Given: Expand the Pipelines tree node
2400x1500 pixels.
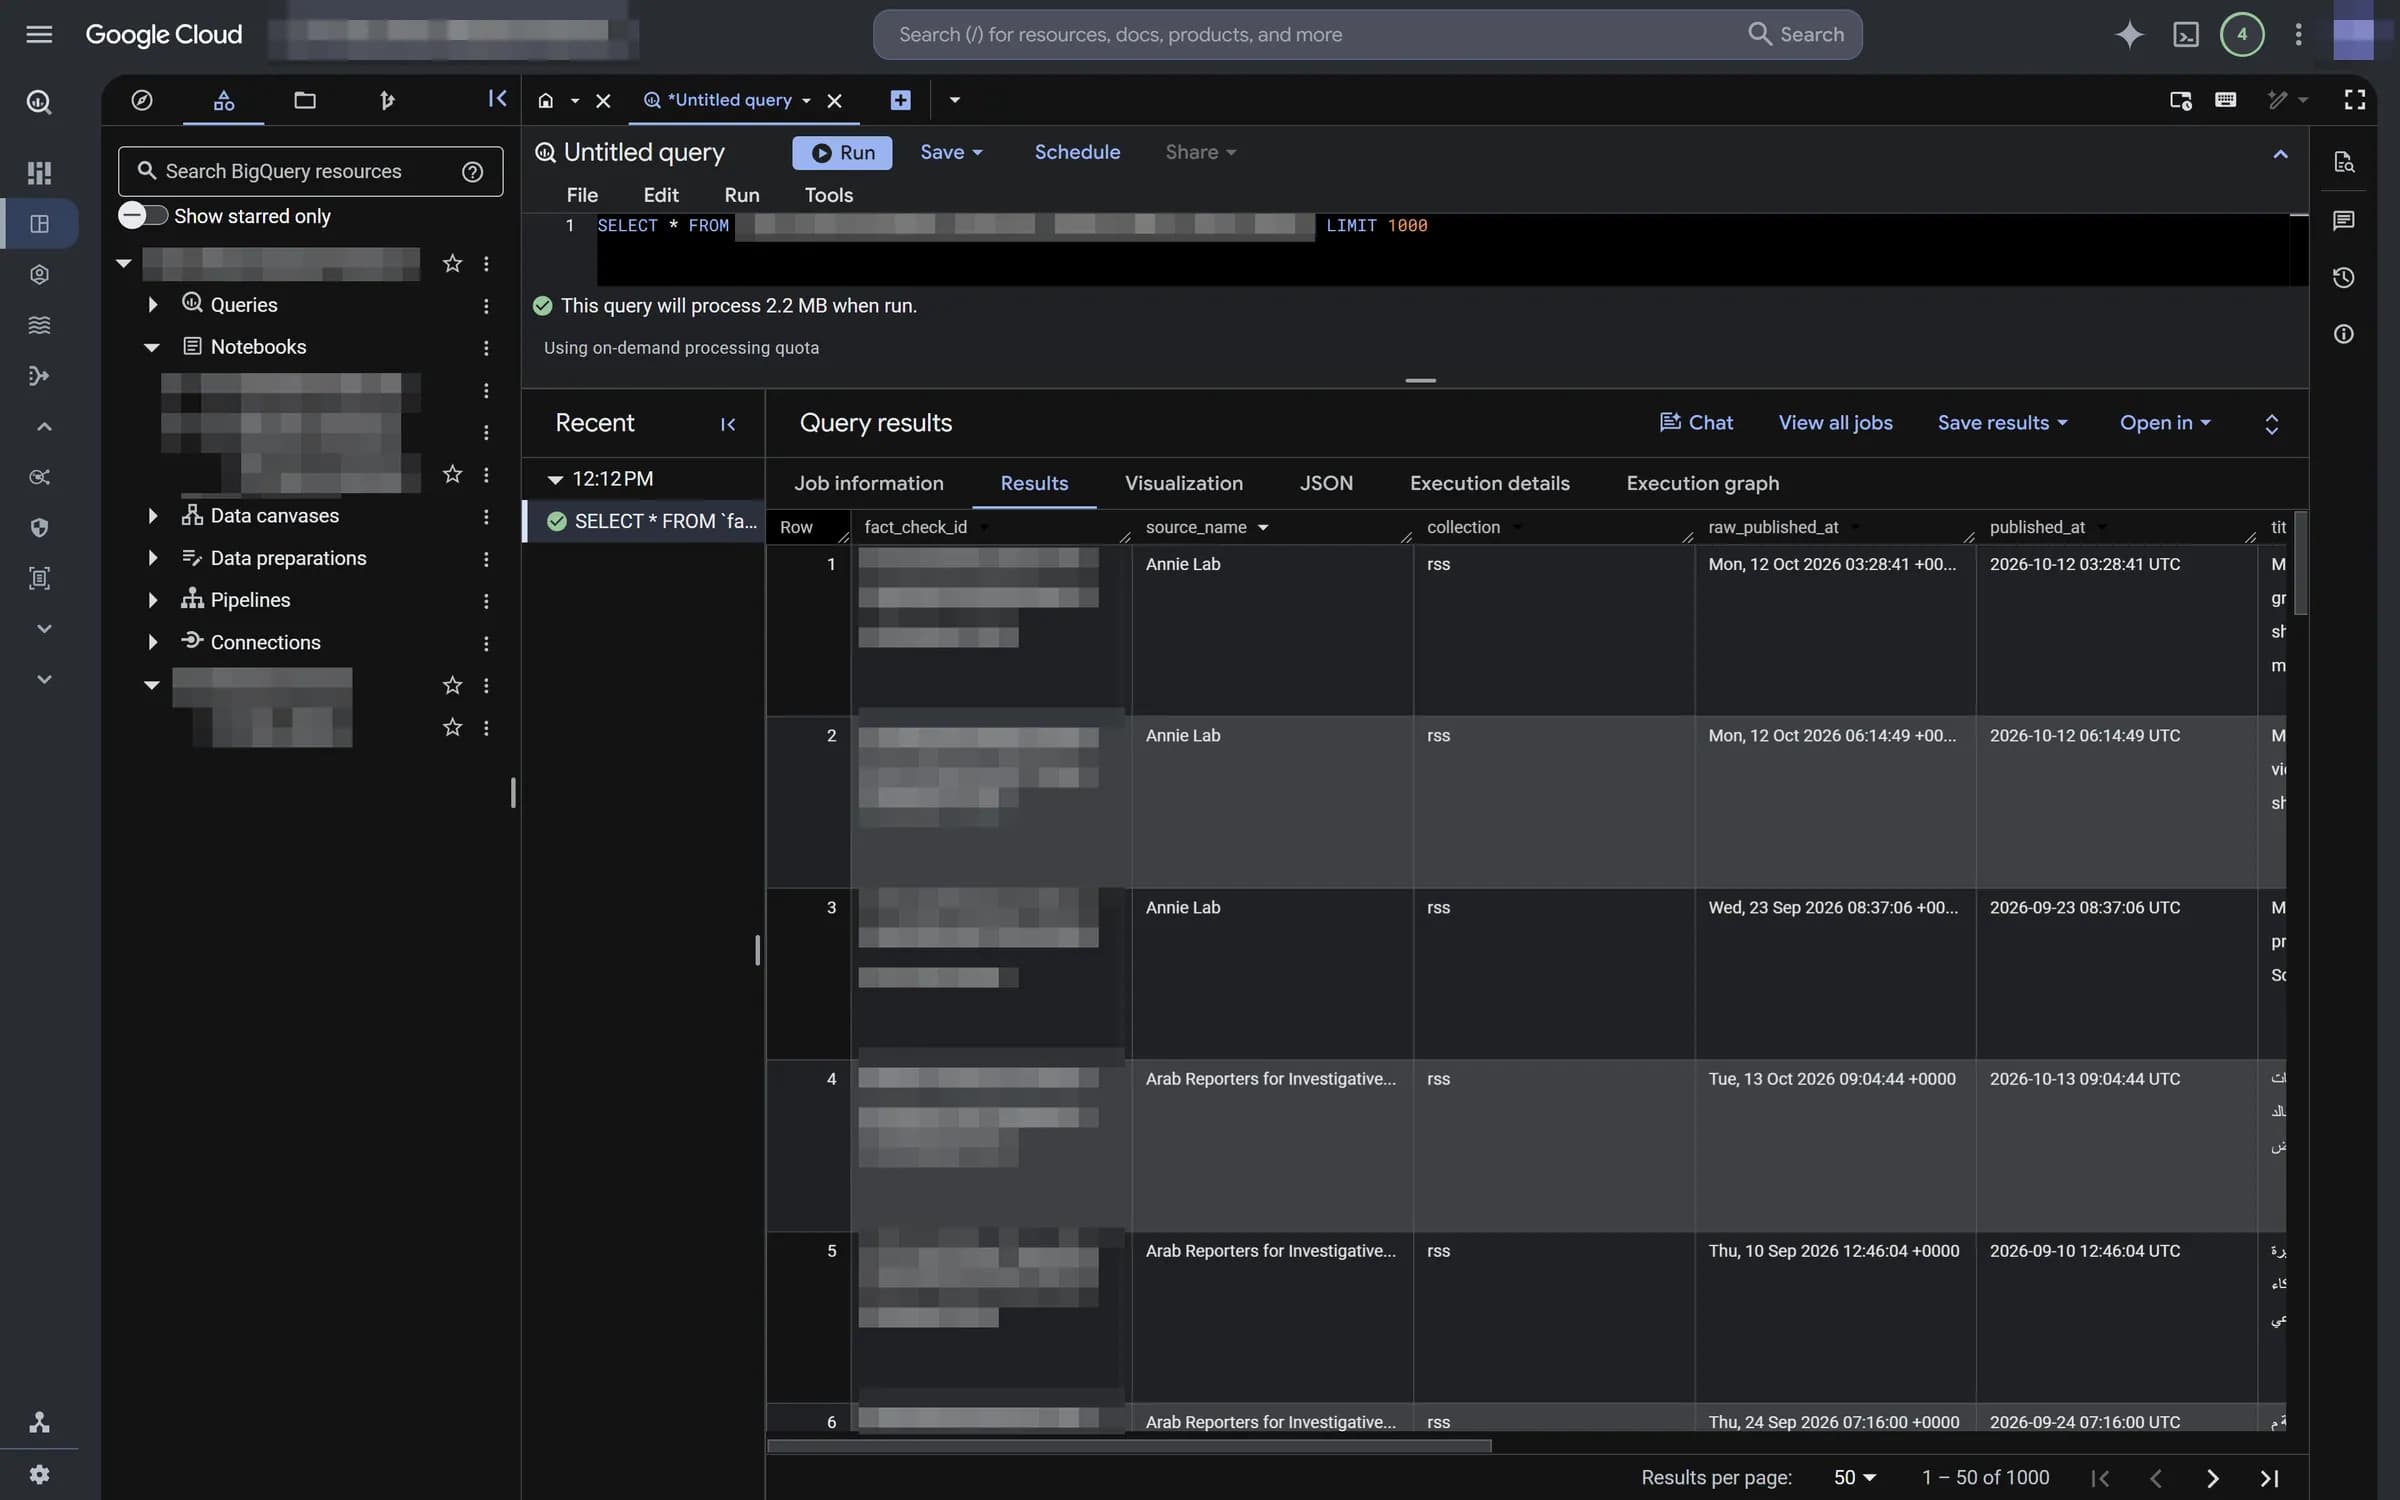Looking at the screenshot, I should [153, 600].
